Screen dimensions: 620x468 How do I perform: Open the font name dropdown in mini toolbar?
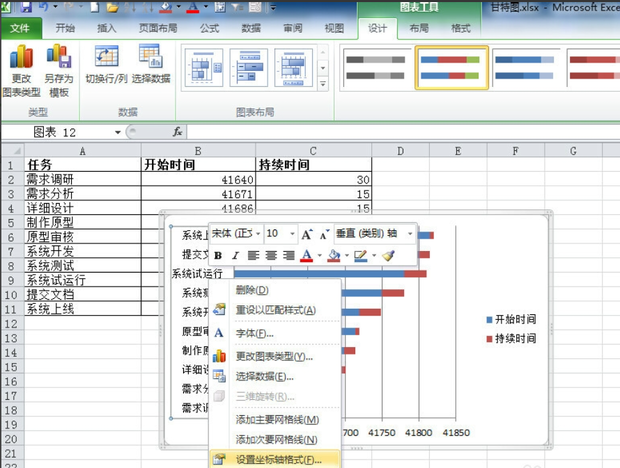(x=258, y=234)
